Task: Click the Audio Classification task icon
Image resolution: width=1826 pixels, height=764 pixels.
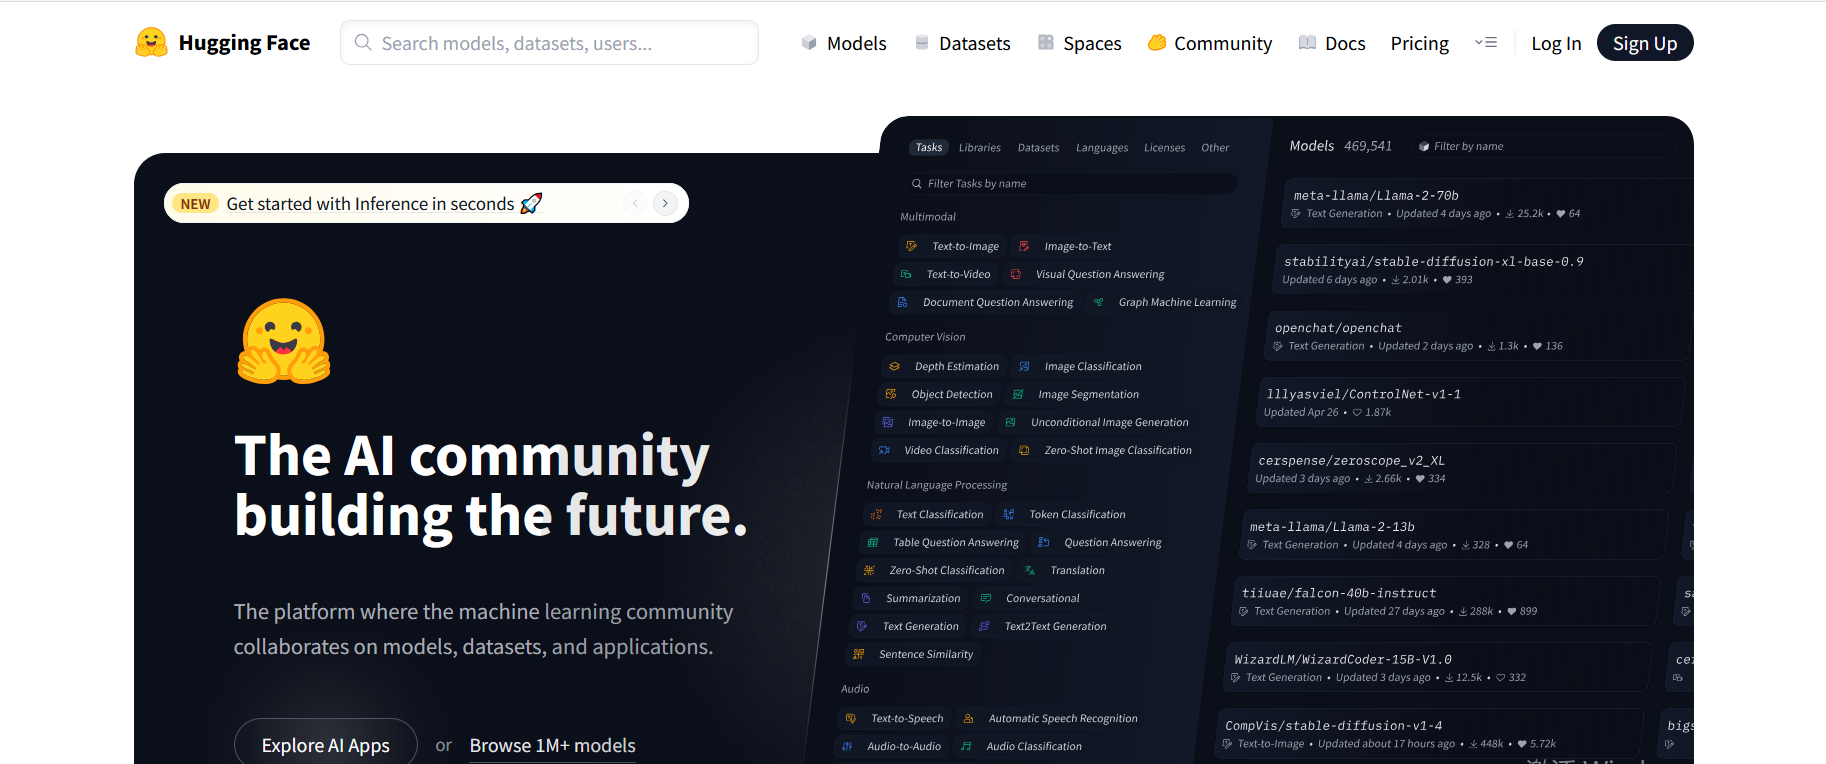Action: pyautogui.click(x=966, y=746)
